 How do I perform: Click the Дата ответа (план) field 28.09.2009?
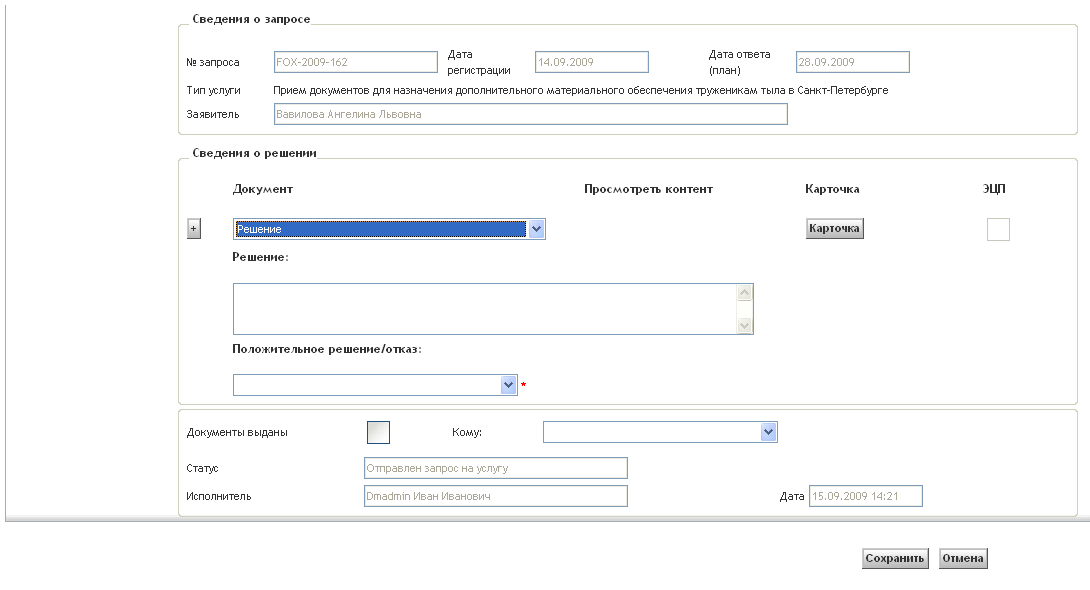[x=852, y=62]
